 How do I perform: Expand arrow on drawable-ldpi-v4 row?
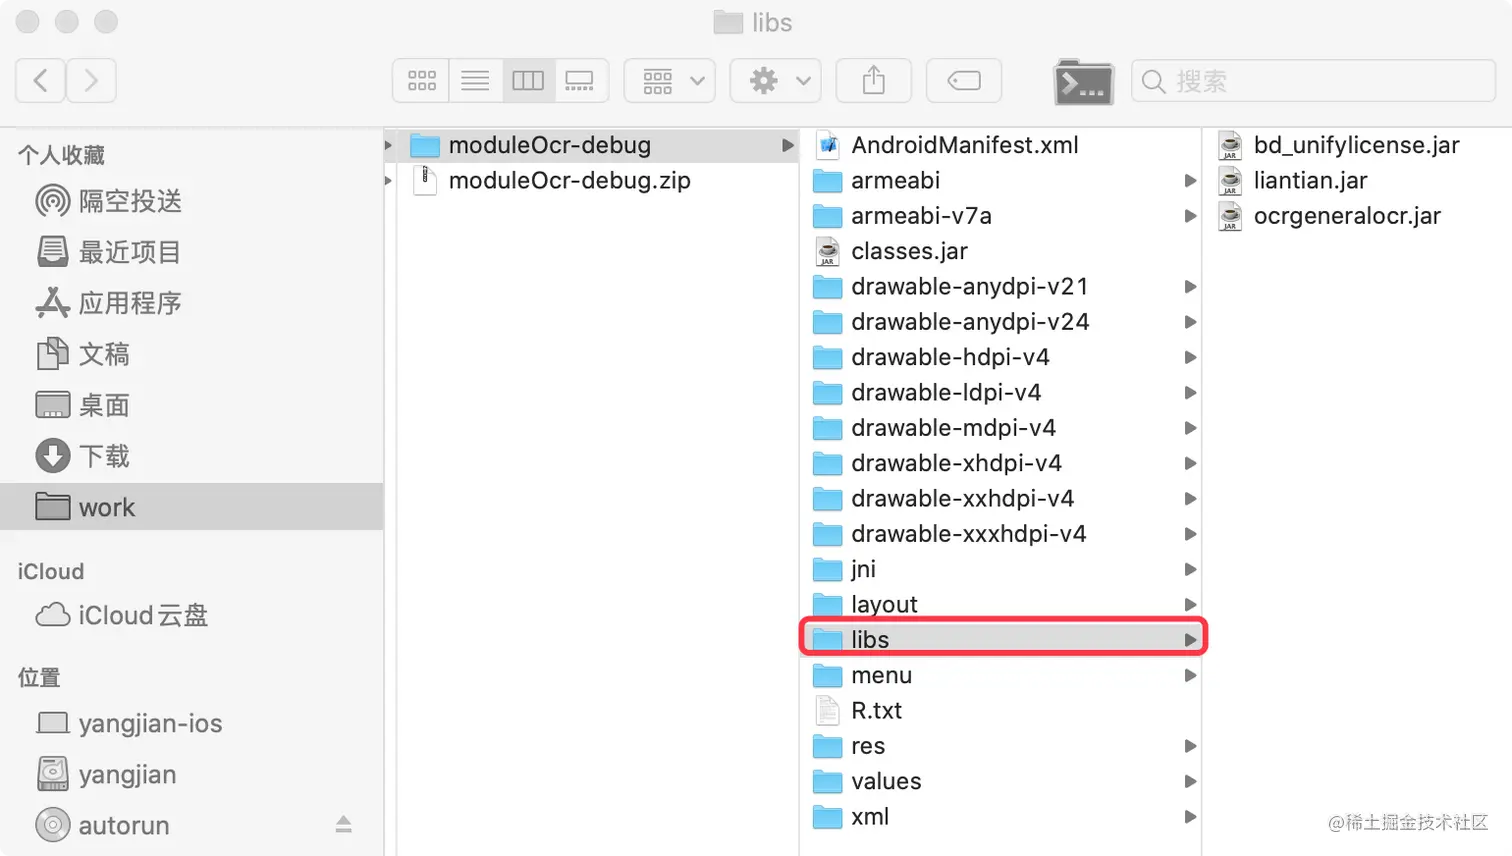[1190, 392]
